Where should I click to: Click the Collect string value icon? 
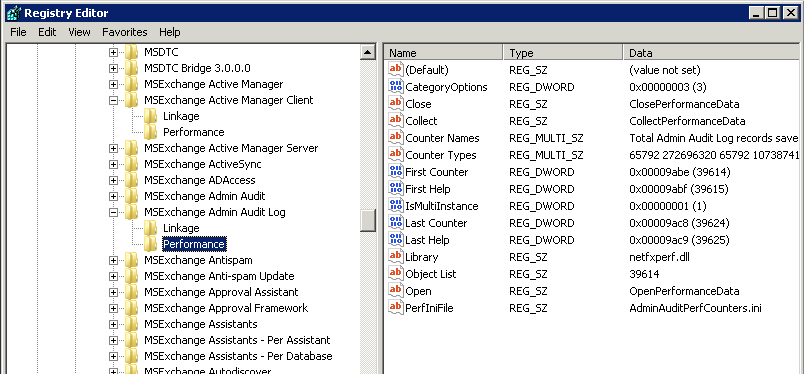pos(395,120)
